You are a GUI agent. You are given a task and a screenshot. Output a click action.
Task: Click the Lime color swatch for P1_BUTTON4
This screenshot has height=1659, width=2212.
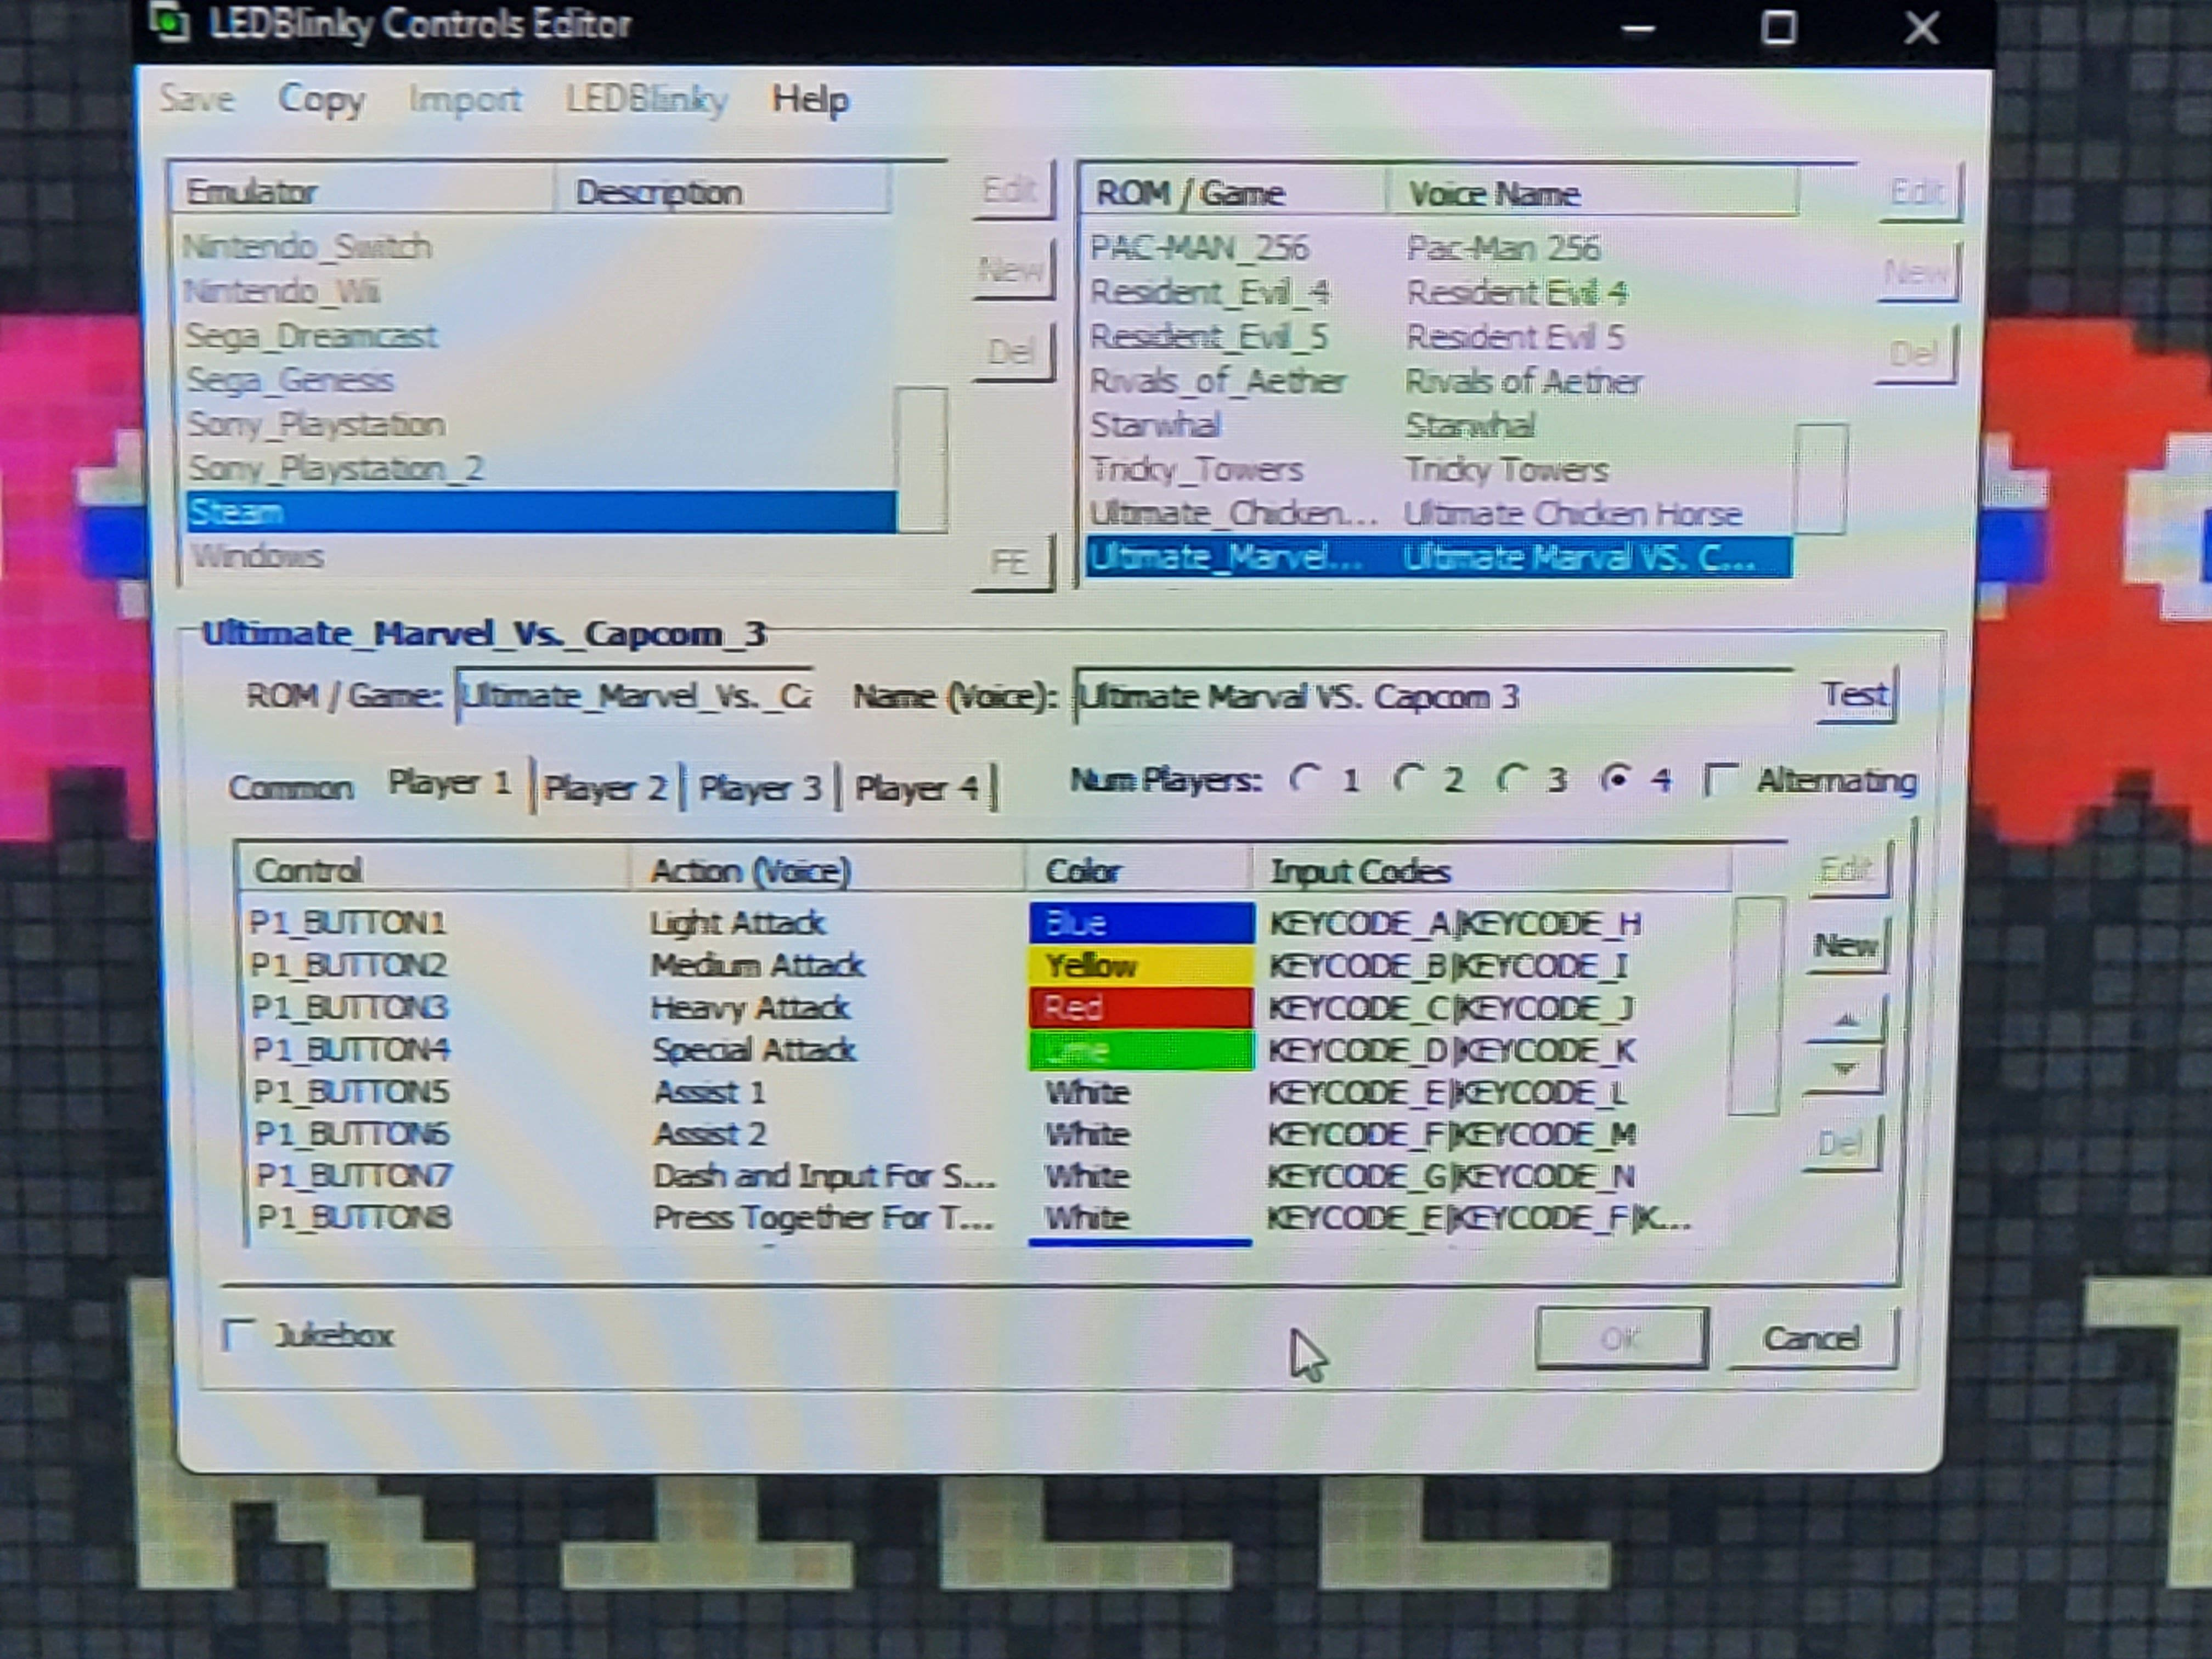tap(1141, 1050)
